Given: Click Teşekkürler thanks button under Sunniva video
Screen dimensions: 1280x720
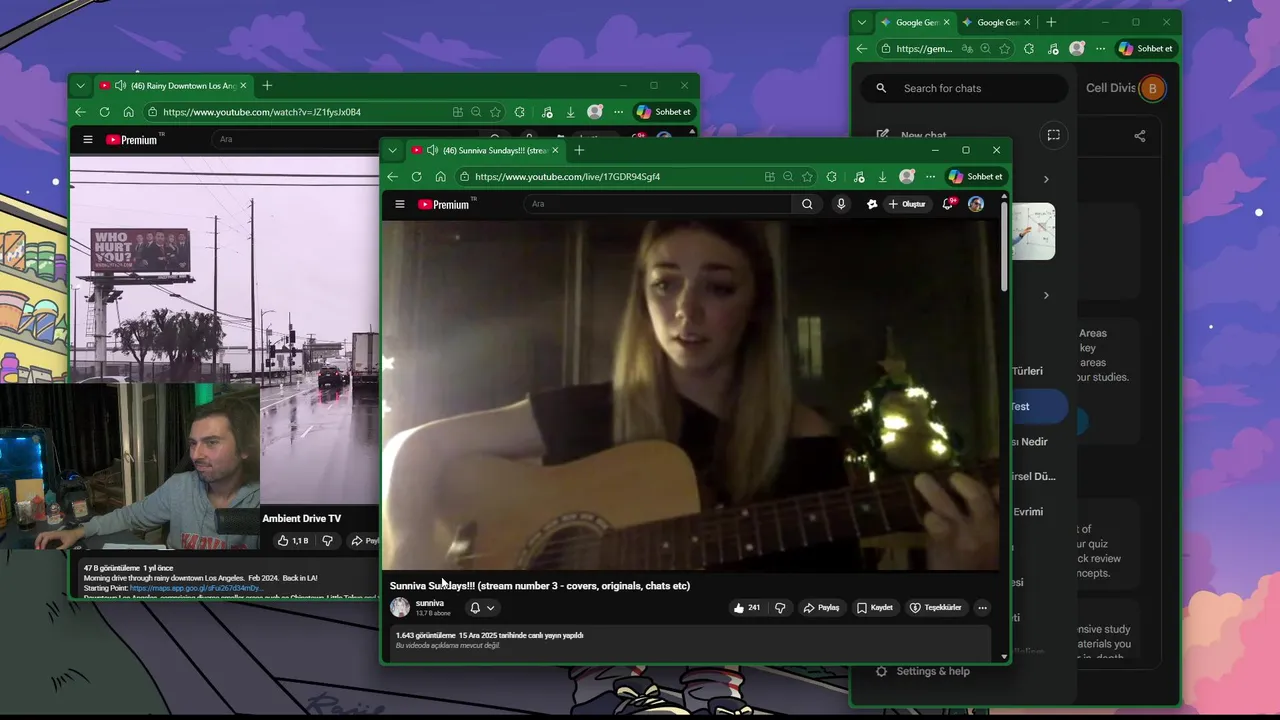Looking at the screenshot, I should (935, 608).
